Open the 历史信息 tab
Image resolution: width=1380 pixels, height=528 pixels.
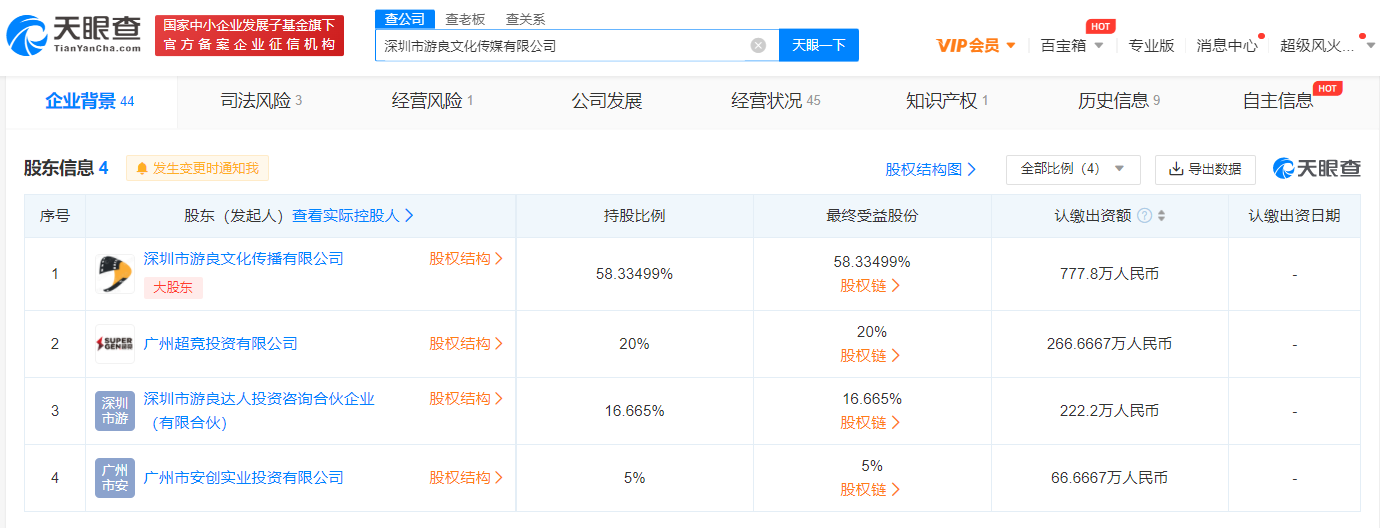tap(1119, 101)
